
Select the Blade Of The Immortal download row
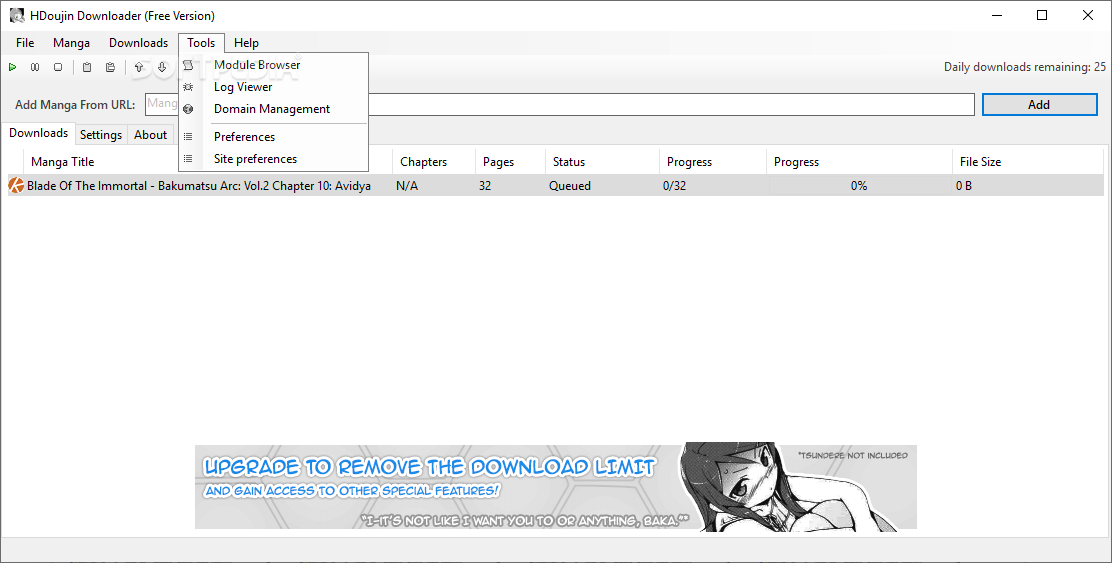tap(555, 186)
